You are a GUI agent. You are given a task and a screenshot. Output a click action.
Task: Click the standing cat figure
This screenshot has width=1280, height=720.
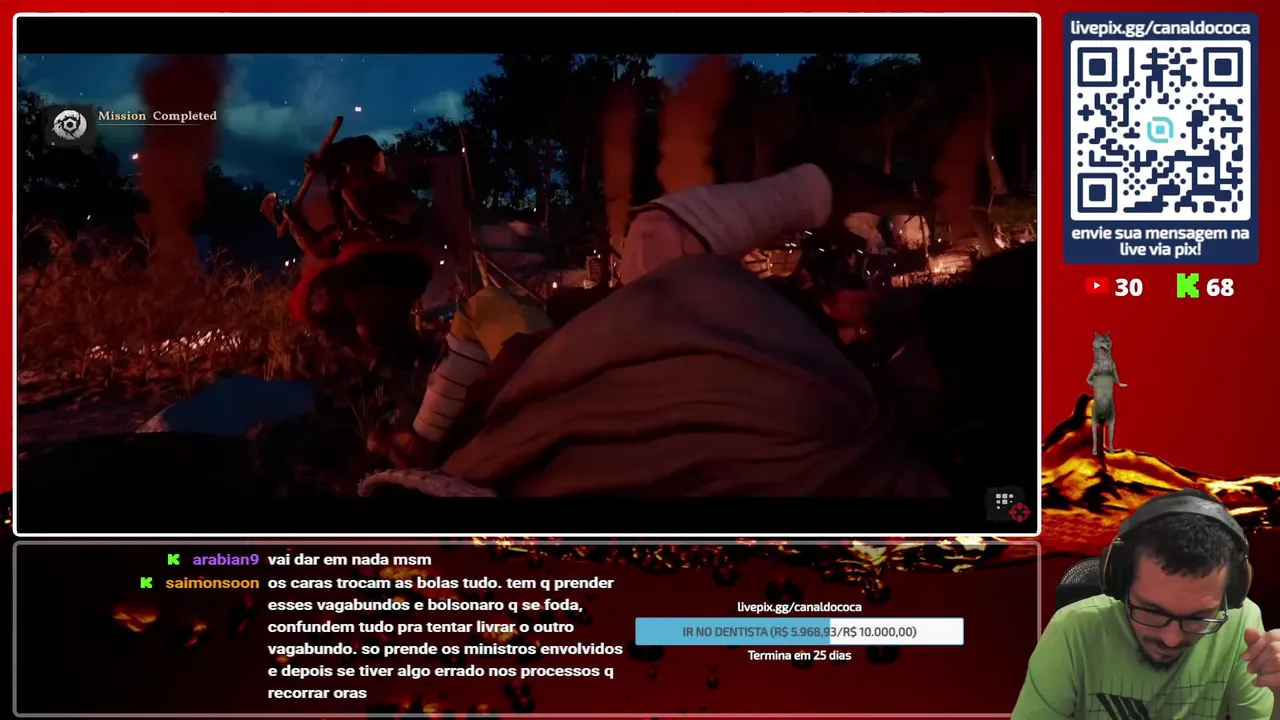point(1104,392)
